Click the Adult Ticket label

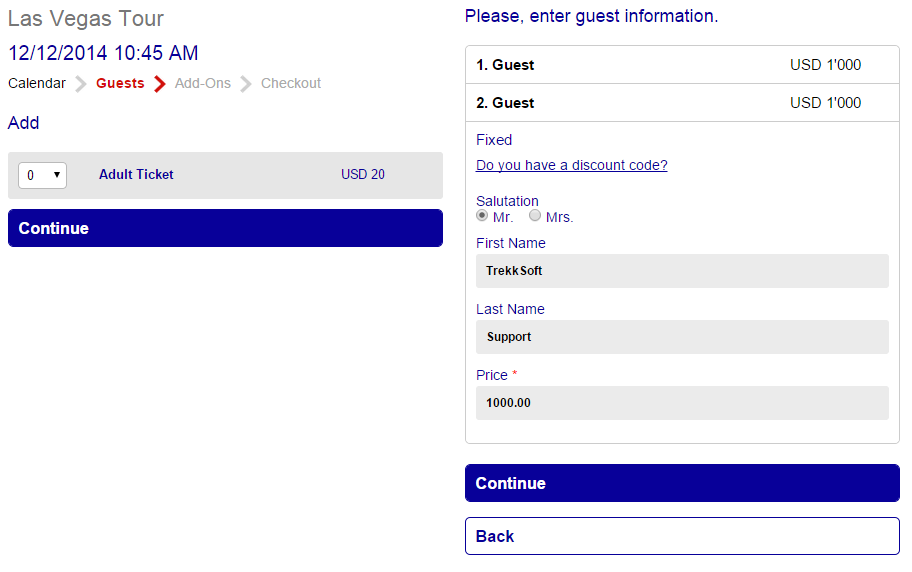click(136, 175)
